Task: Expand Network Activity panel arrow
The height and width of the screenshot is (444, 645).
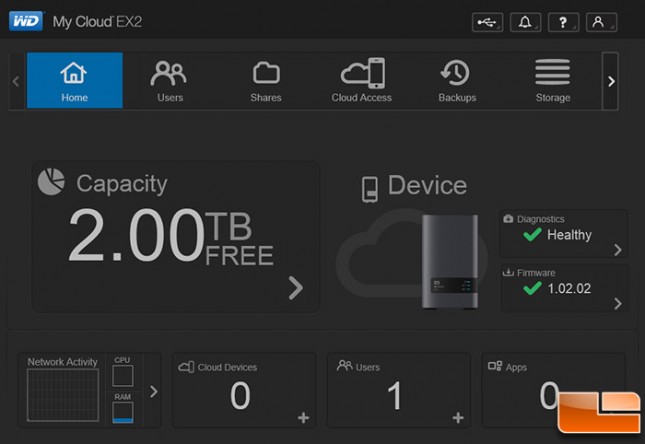Action: (154, 391)
